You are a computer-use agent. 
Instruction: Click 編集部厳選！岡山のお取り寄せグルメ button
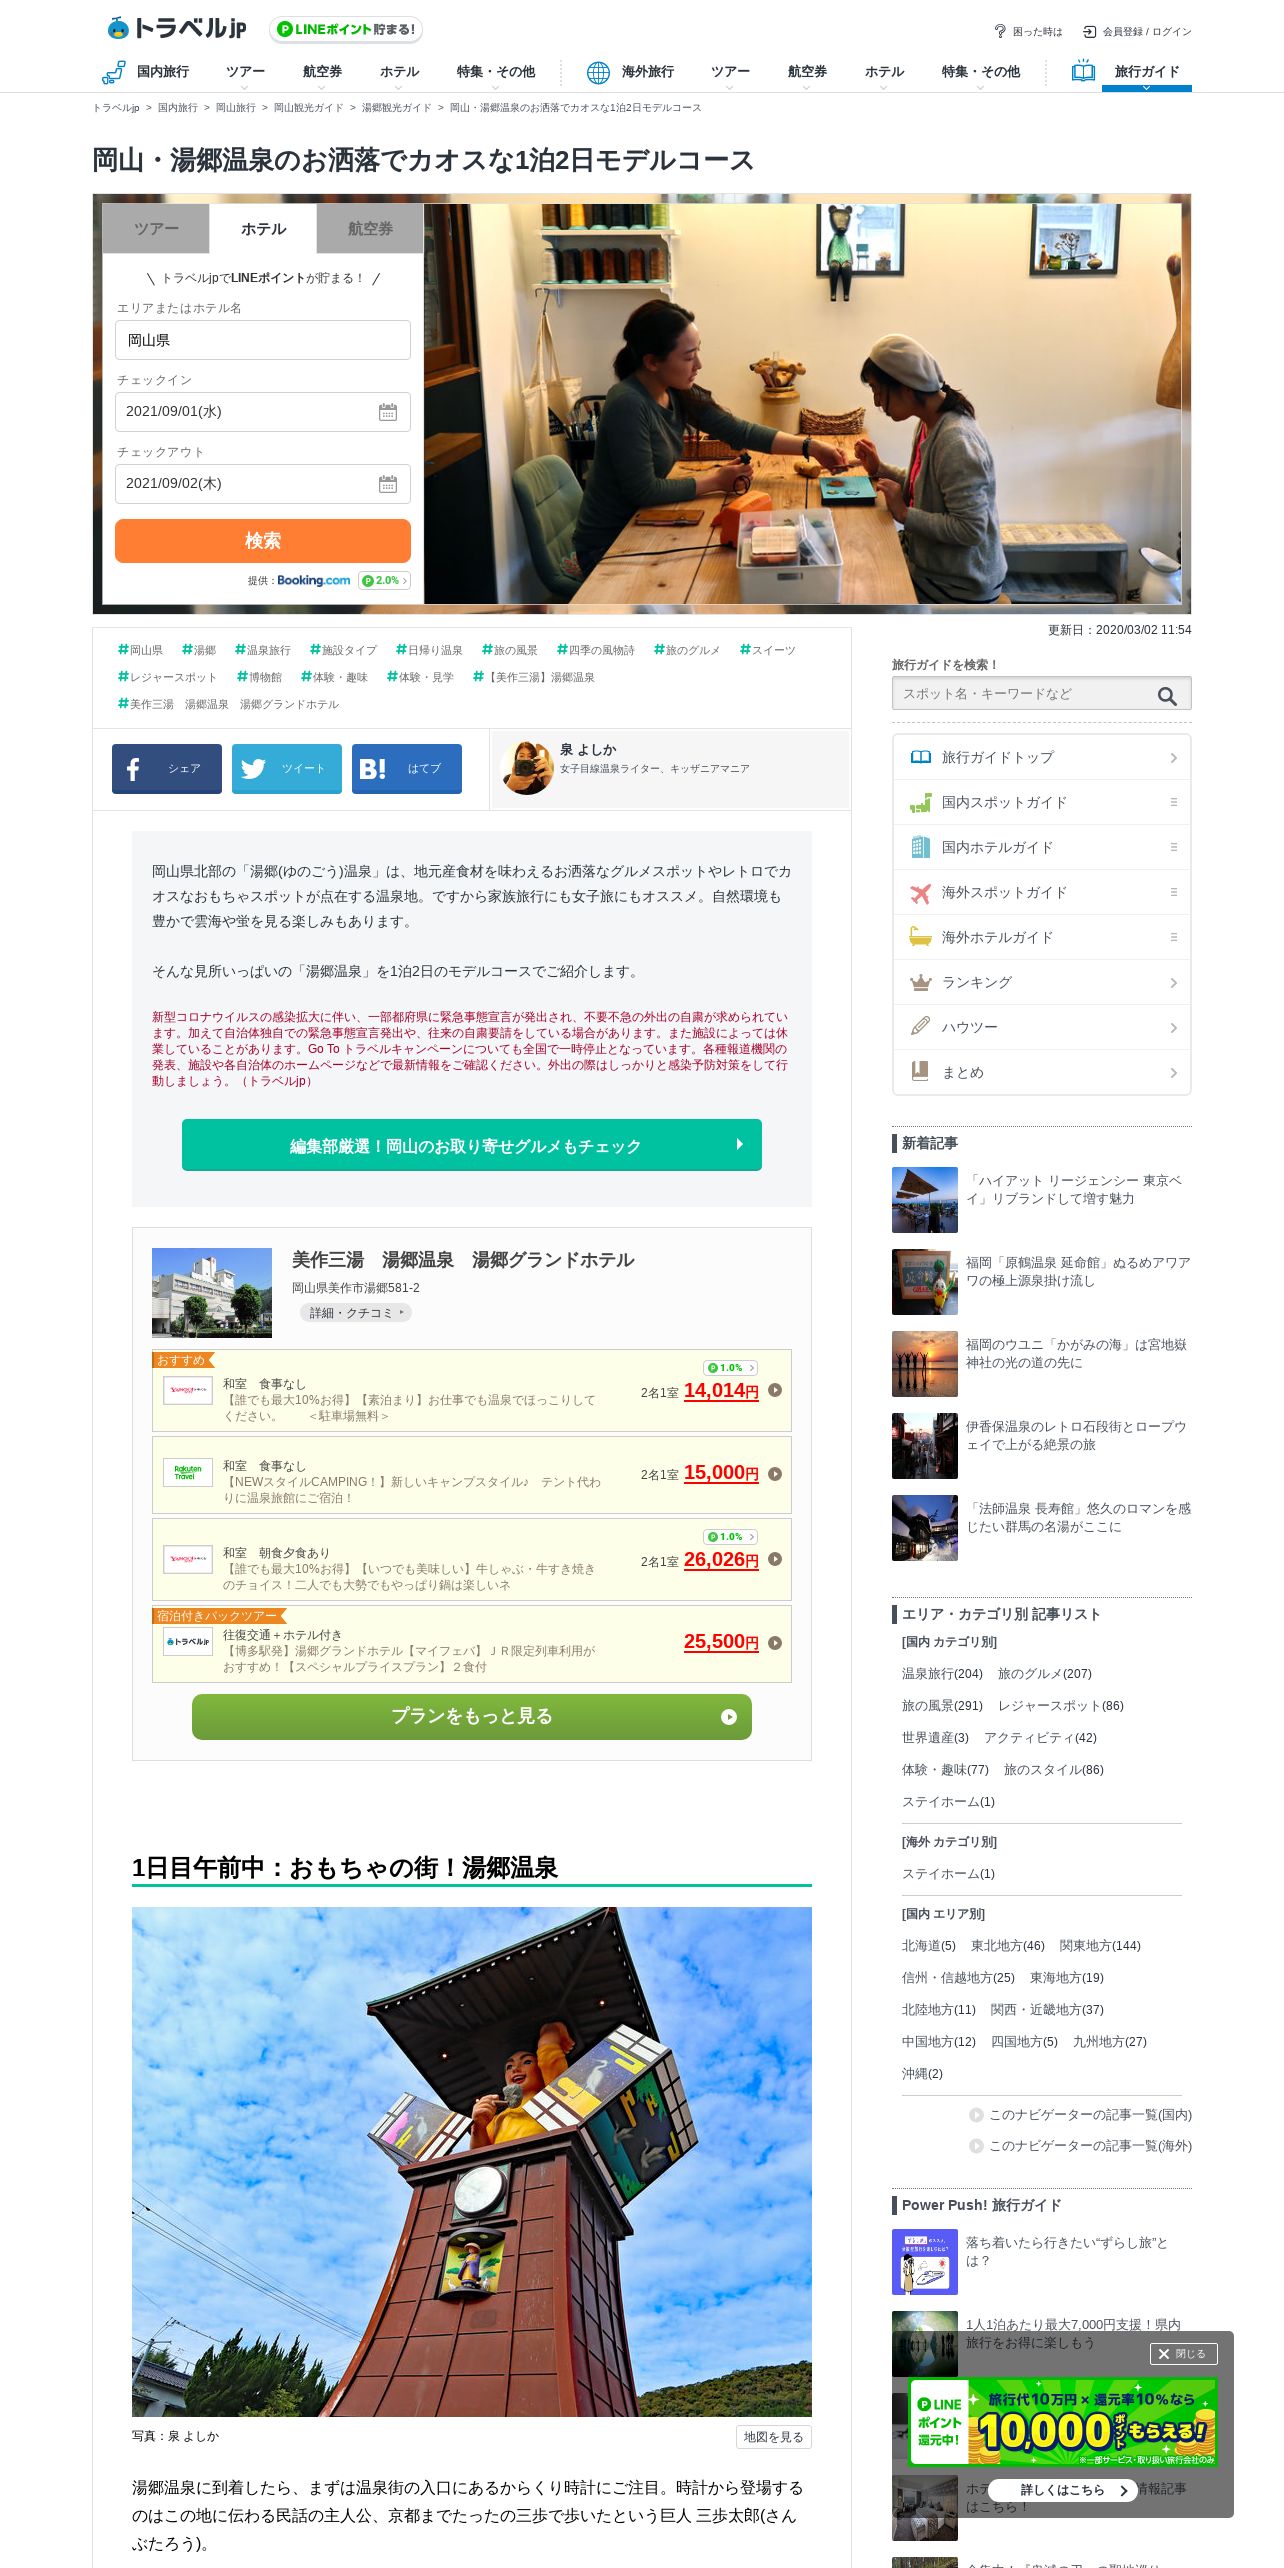(x=472, y=1145)
